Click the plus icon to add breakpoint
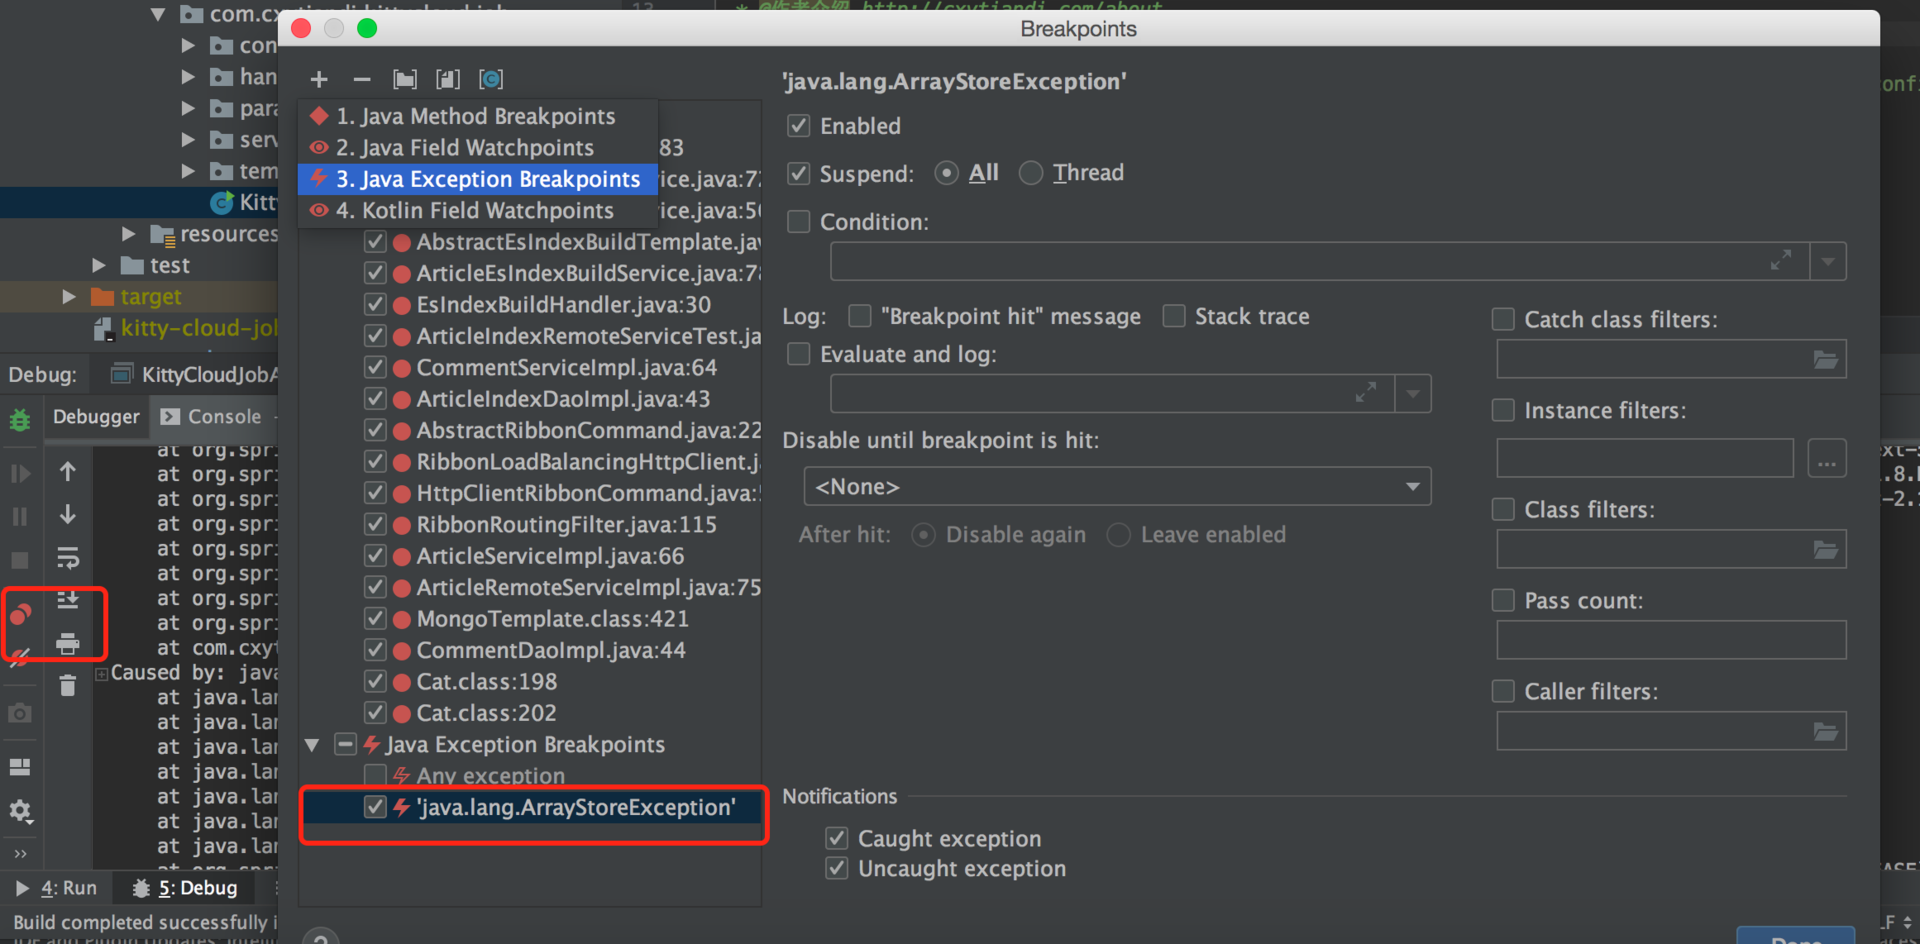1920x944 pixels. click(x=319, y=79)
